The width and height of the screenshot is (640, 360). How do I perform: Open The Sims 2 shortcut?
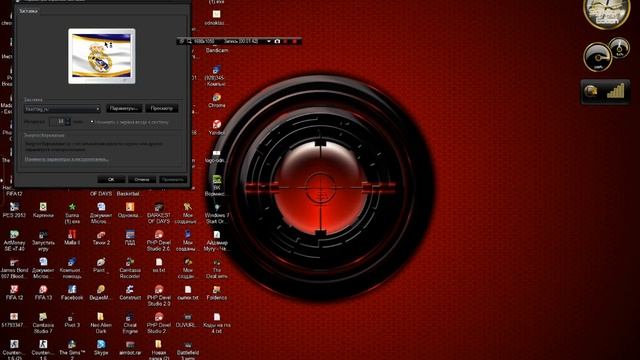click(72, 349)
